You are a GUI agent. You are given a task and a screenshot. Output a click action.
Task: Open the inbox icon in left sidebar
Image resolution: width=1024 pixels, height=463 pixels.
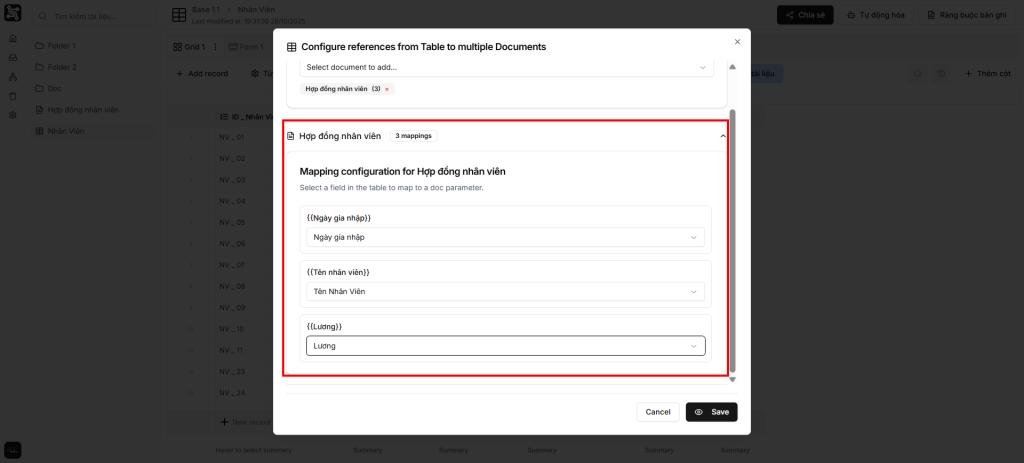(x=12, y=57)
